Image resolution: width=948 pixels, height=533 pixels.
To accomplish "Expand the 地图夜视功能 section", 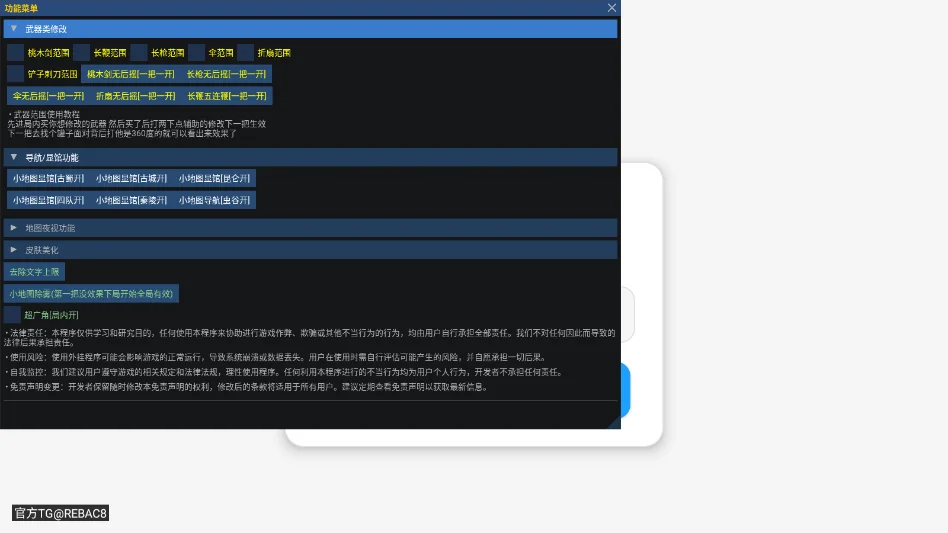I will 310,228.
